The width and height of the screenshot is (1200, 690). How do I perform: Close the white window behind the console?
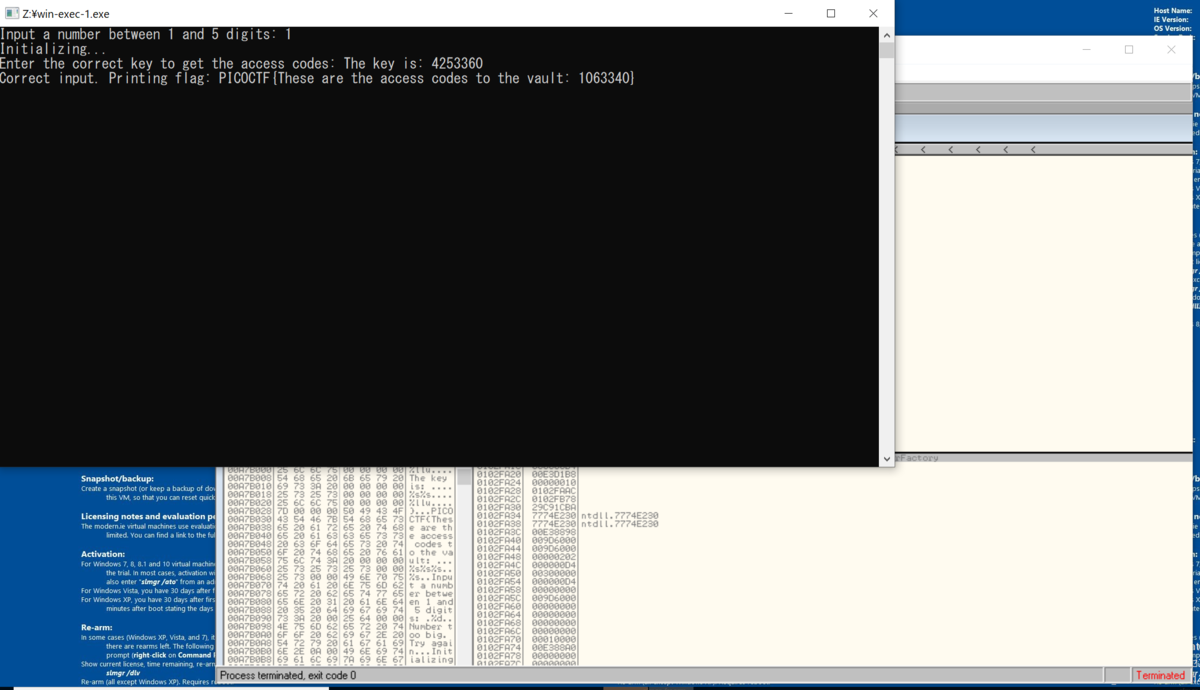click(1171, 49)
